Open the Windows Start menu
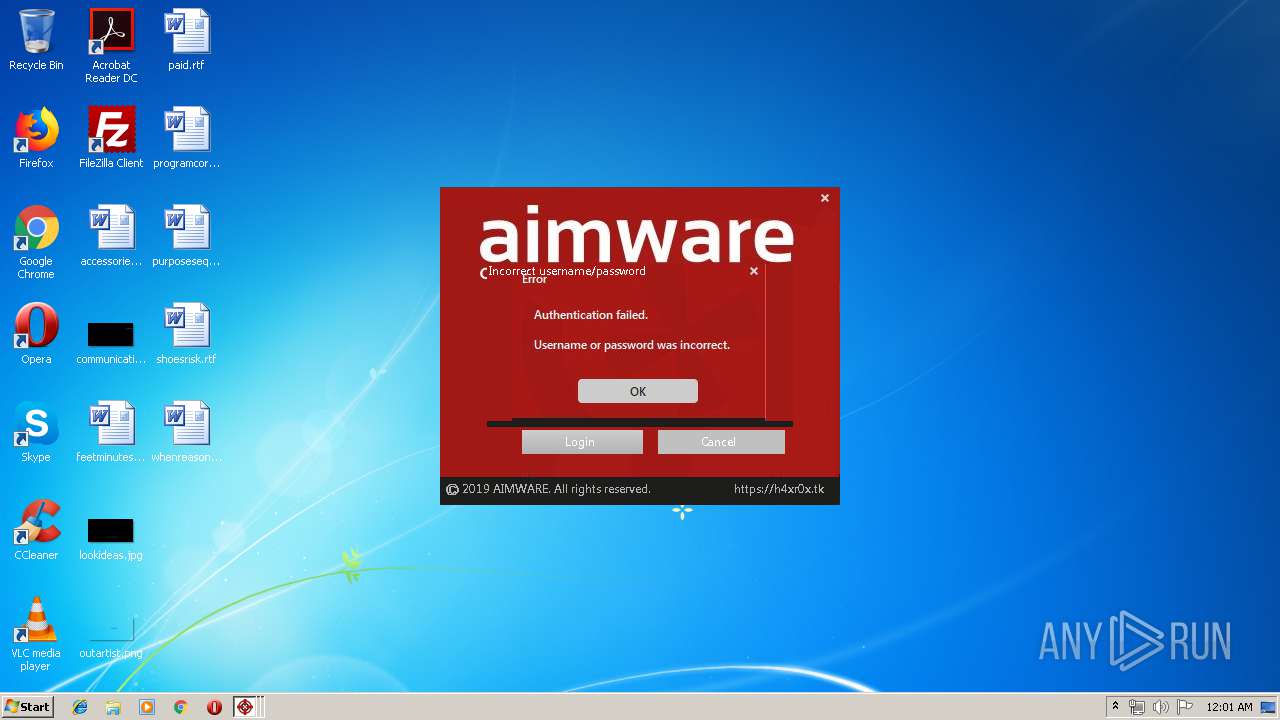The image size is (1280, 720). (x=28, y=707)
